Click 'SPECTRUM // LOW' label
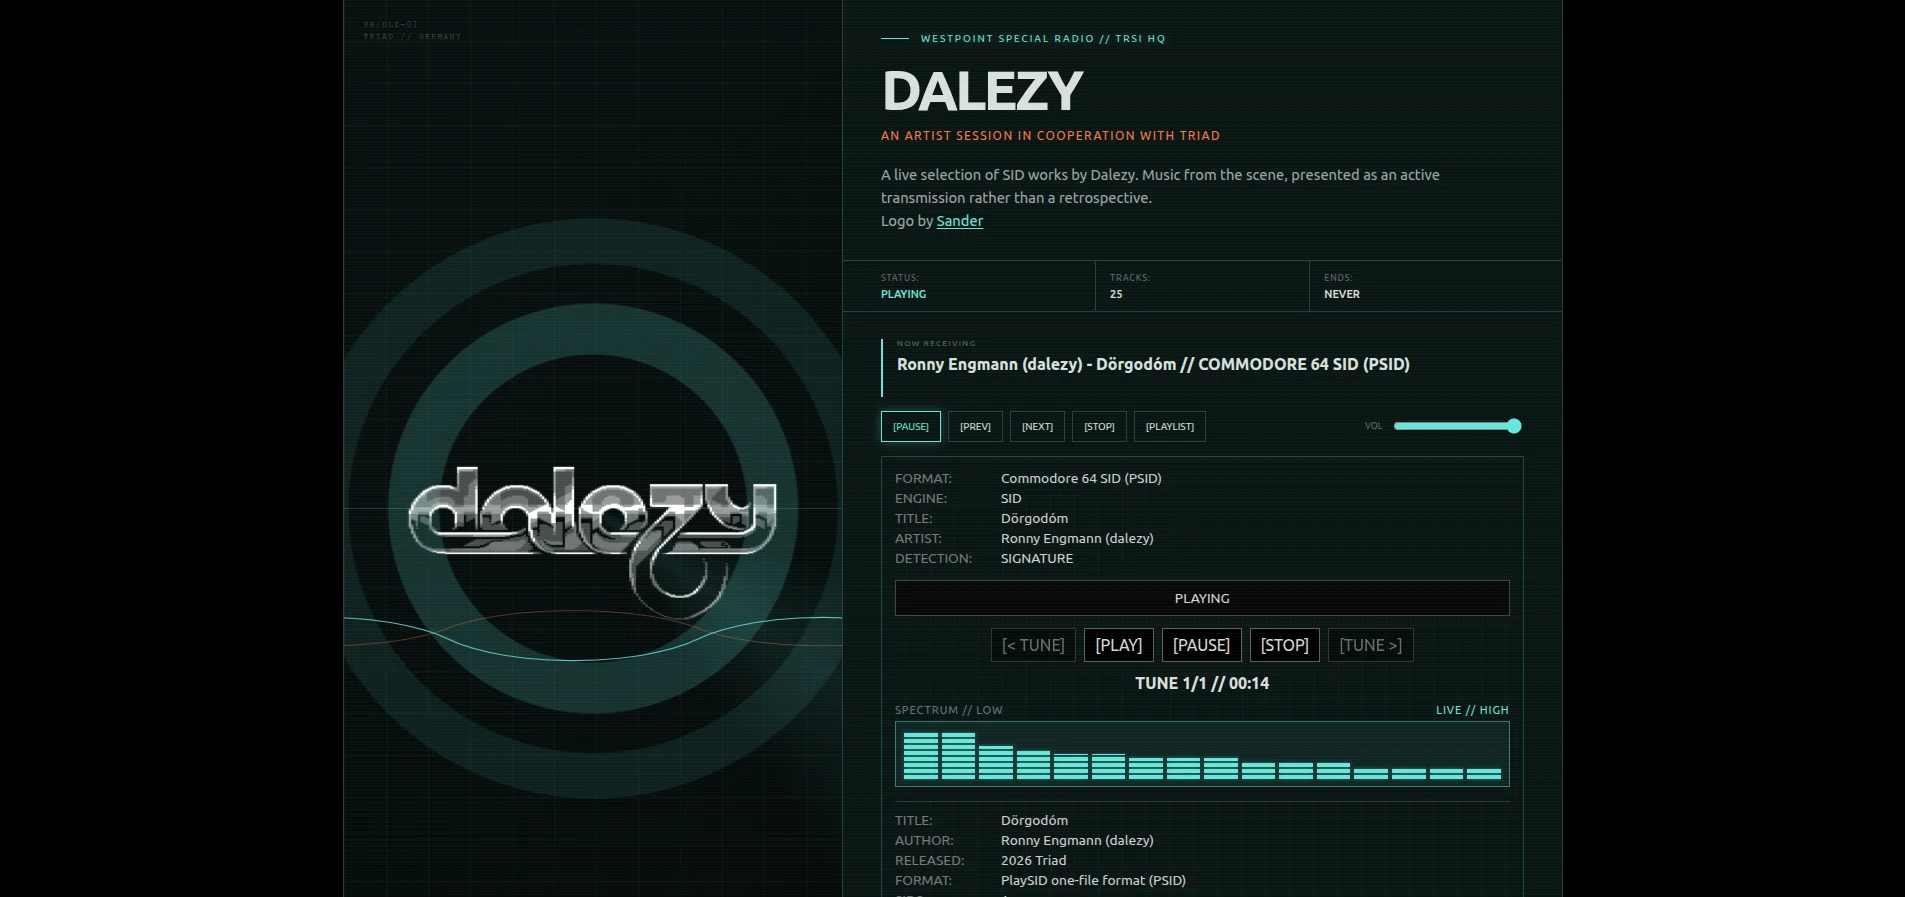Screen dimensions: 1905x897 (x=948, y=710)
